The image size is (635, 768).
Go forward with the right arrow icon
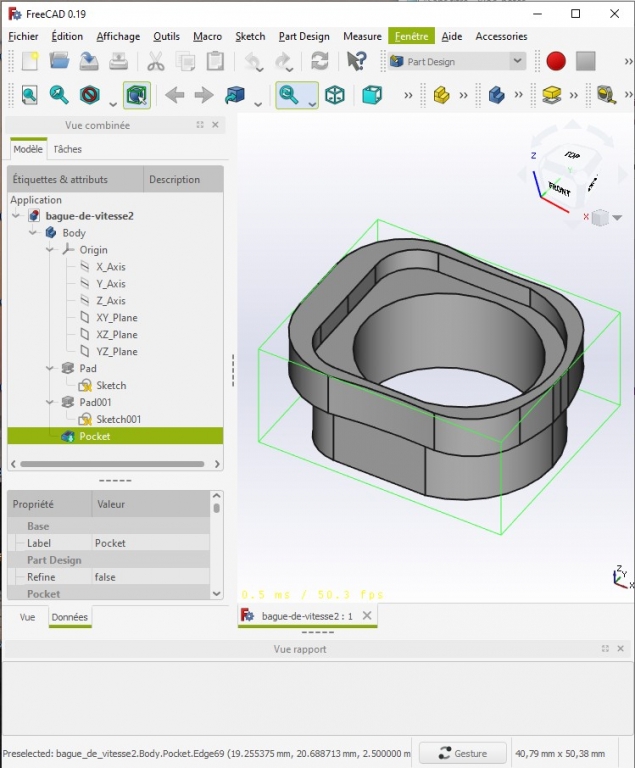click(x=204, y=95)
